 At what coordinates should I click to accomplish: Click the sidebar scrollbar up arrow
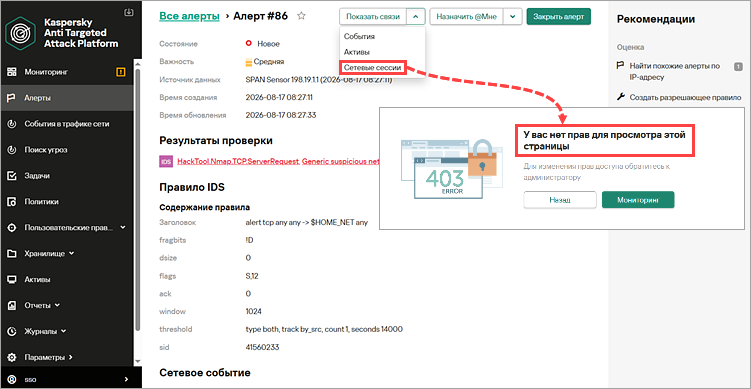click(x=138, y=63)
